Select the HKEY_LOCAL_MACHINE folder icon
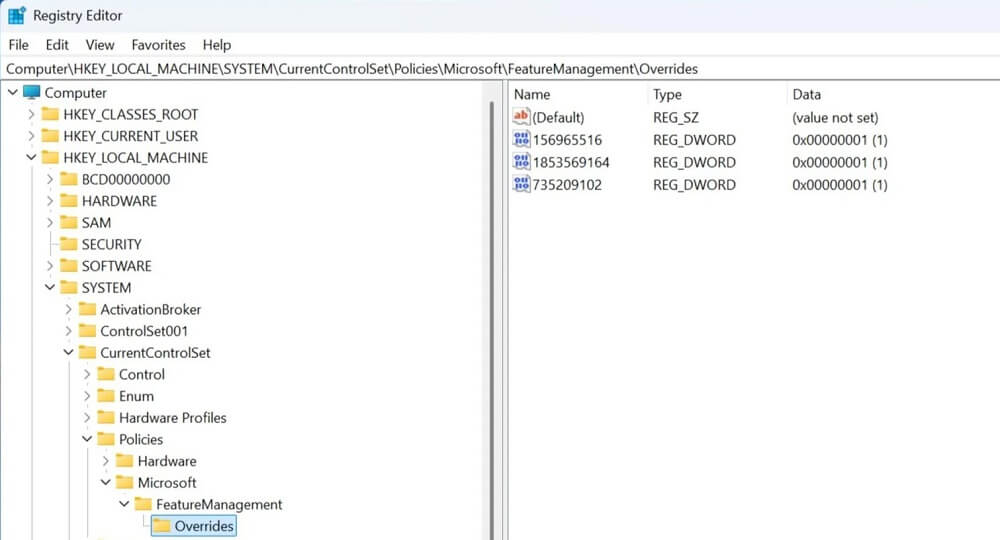The height and width of the screenshot is (540, 1000). (50, 157)
